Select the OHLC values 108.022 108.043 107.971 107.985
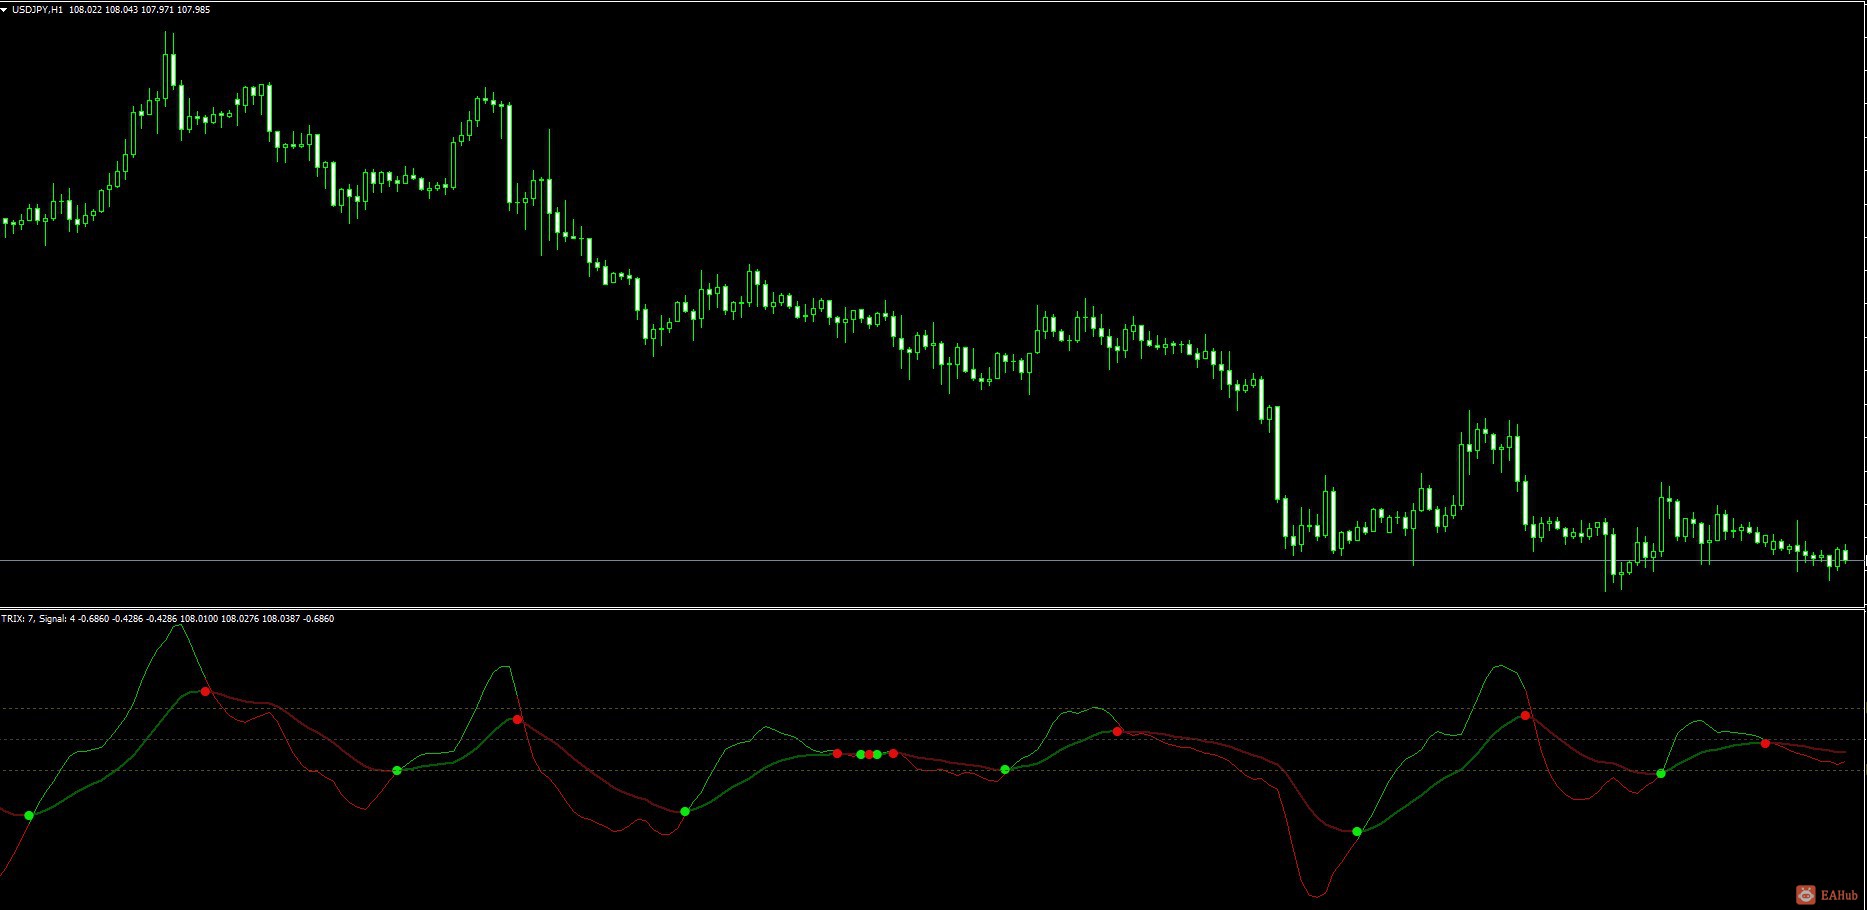The image size is (1867, 910). coord(140,10)
